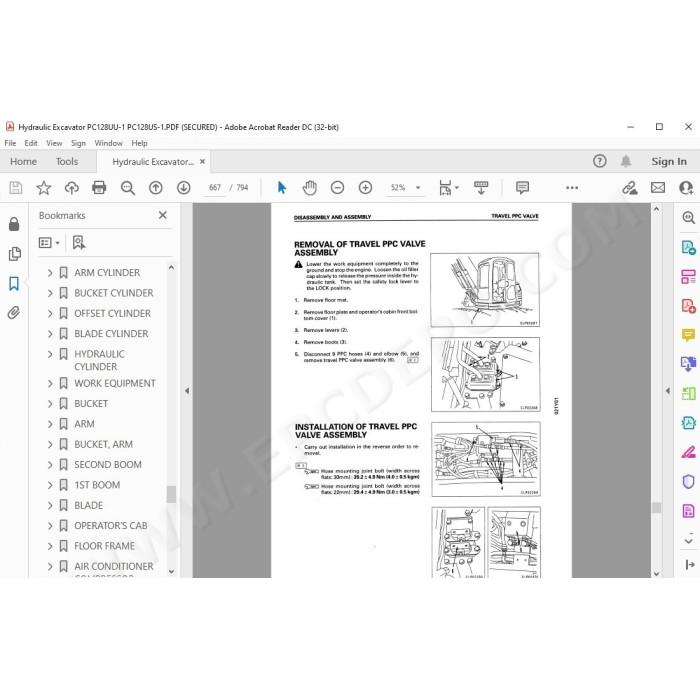
Task: Expand the ARM CYLINDER bookmark
Action: coord(50,273)
